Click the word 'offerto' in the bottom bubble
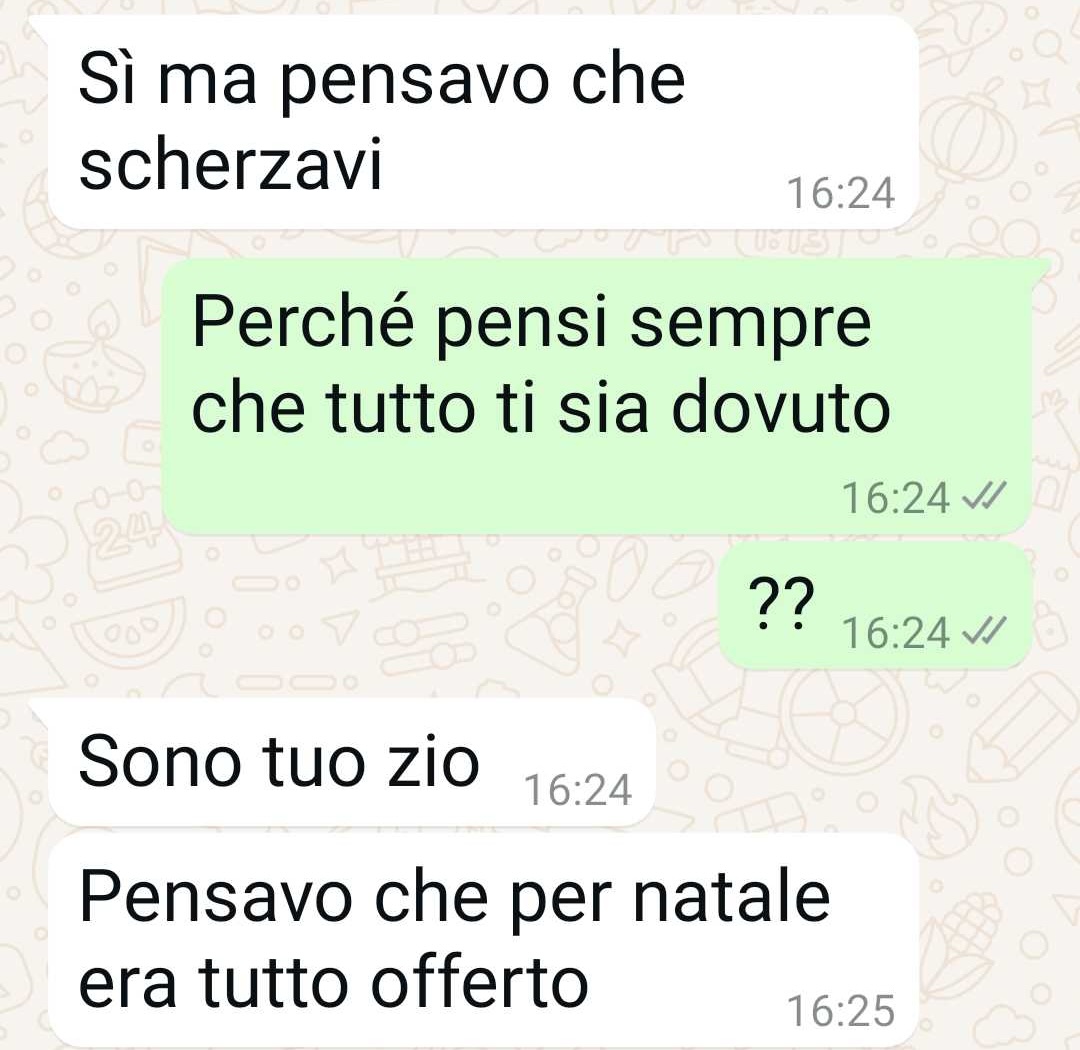 coord(479,984)
